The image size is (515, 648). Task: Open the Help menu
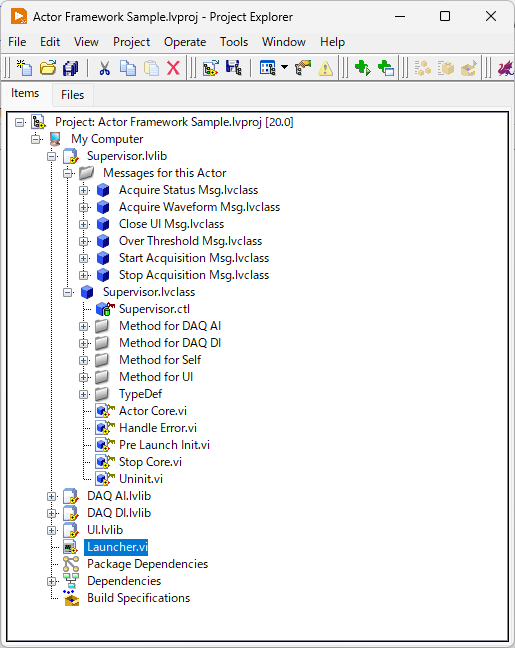click(x=332, y=42)
